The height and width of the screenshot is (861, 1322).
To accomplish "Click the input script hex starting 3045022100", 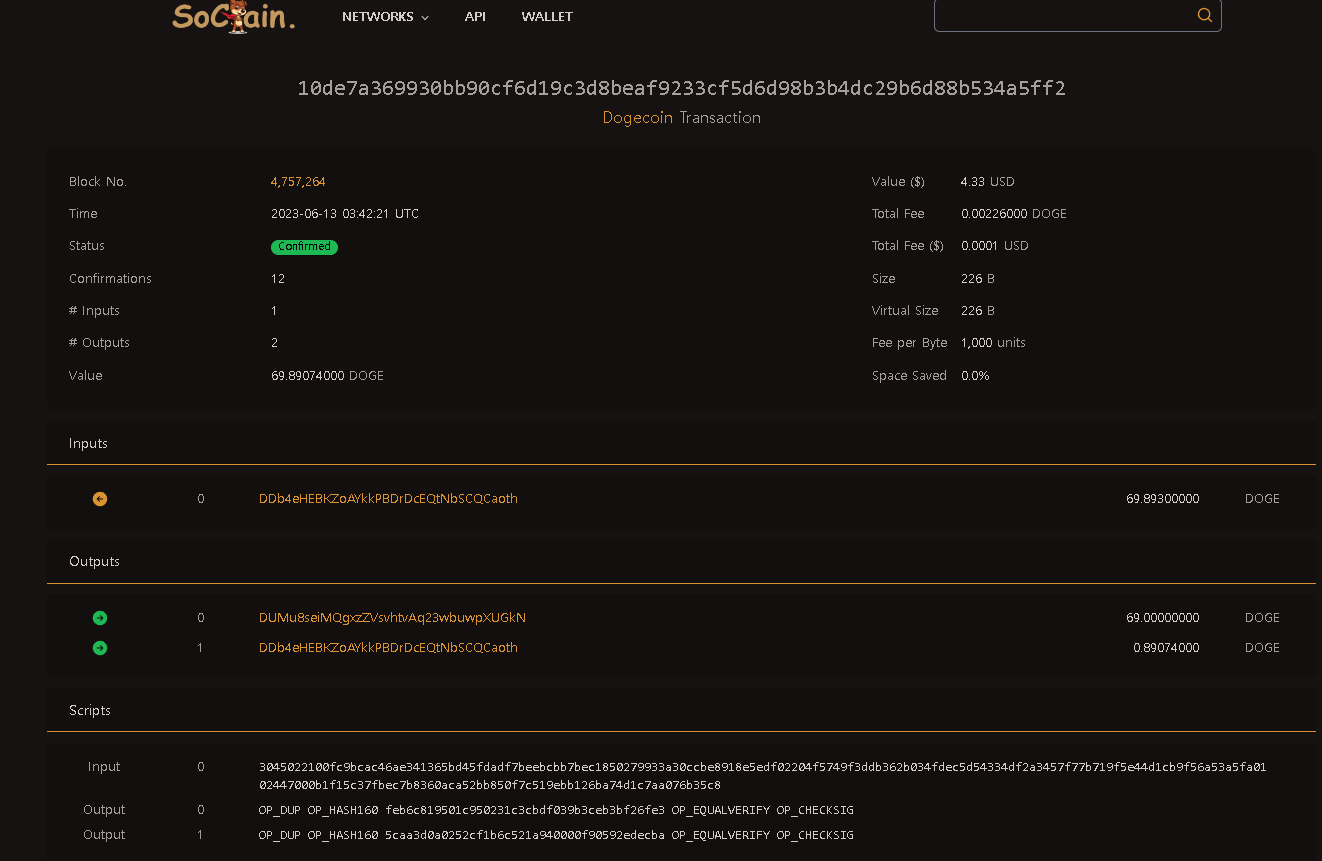I will coord(762,776).
